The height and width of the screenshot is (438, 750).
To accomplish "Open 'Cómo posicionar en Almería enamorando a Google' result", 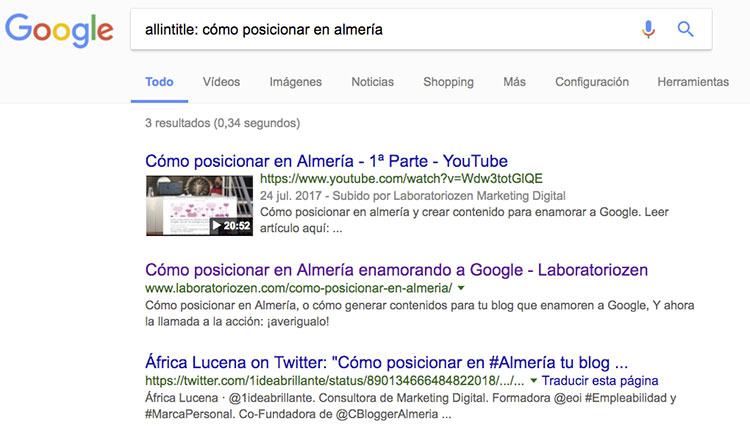I will point(396,270).
